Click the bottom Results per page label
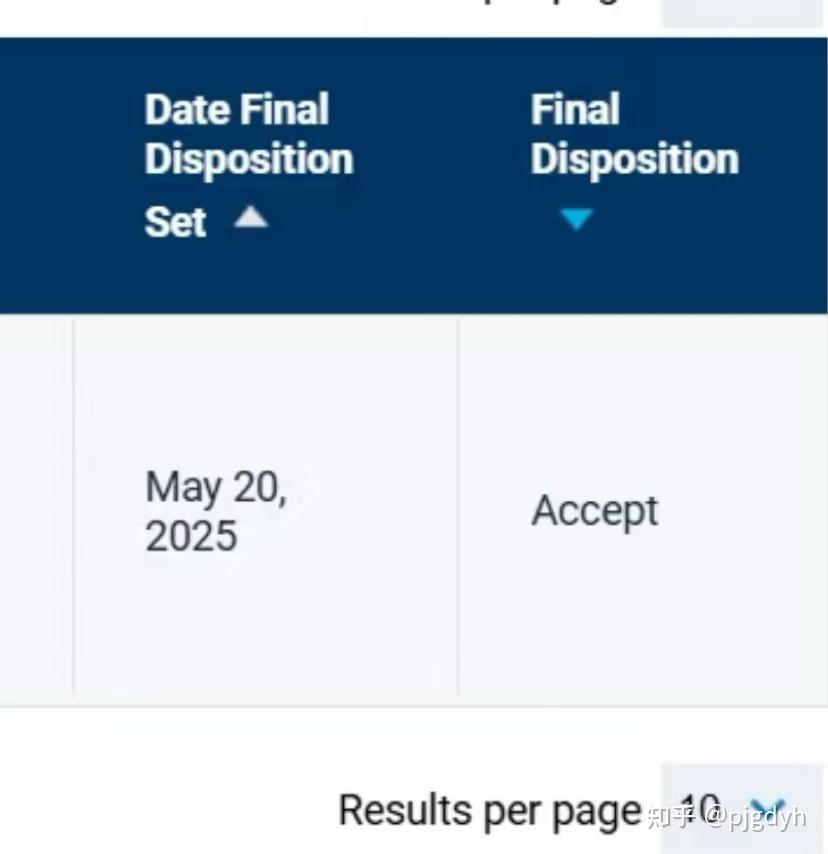 coord(489,809)
